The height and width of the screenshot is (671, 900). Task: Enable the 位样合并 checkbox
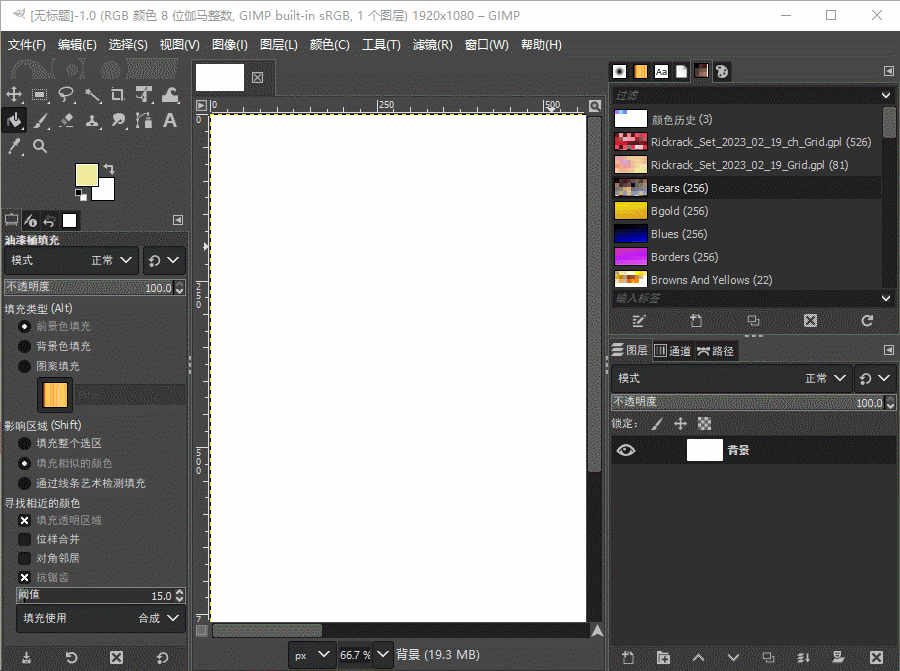(25, 539)
